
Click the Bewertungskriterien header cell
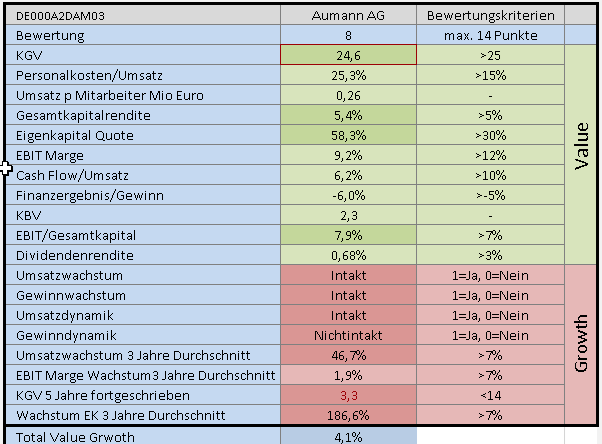[x=490, y=15]
